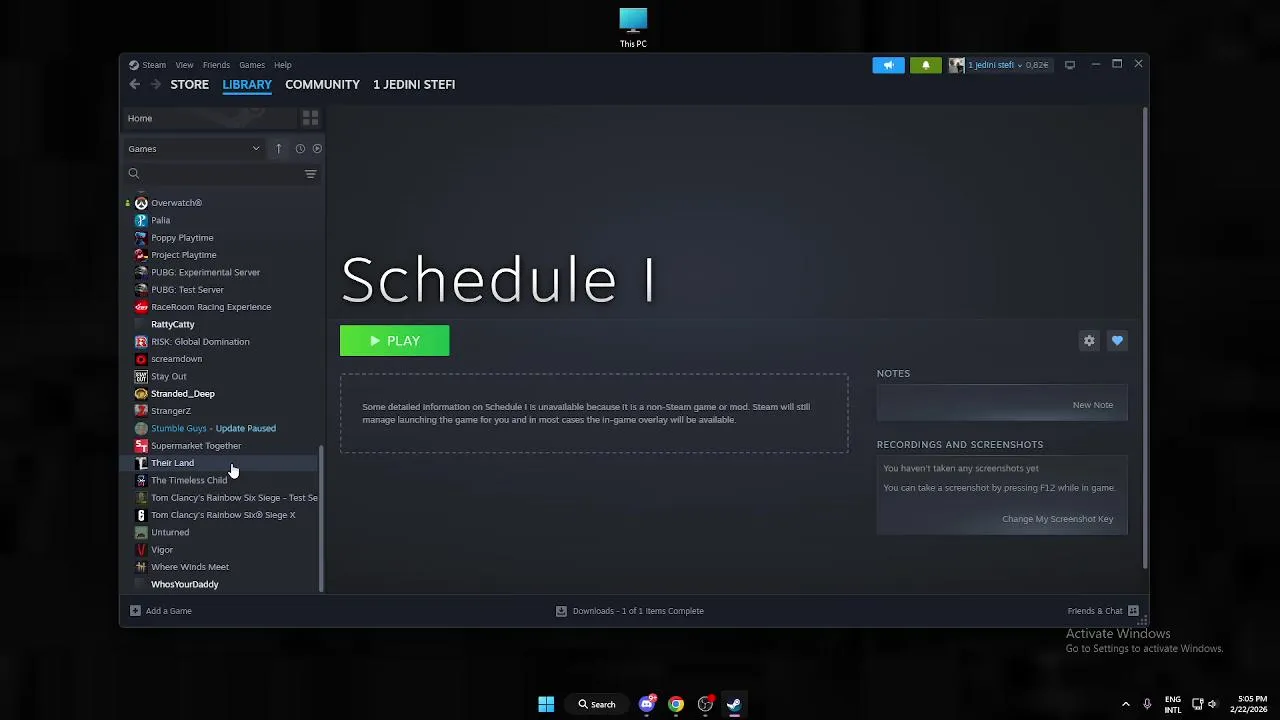The height and width of the screenshot is (720, 1280).
Task: Open Chrome from the taskbar
Action: tap(676, 704)
